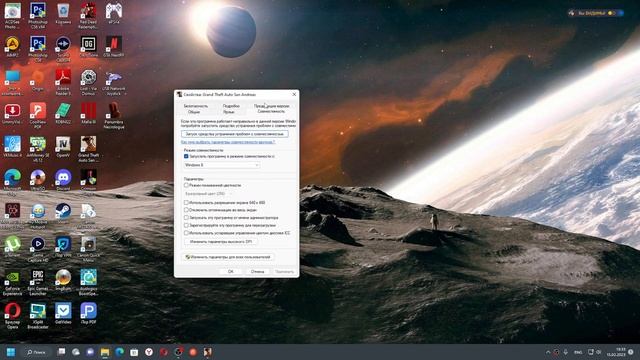Open the ArtMoney SE shortcut
The height and width of the screenshot is (360, 640).
38,149
